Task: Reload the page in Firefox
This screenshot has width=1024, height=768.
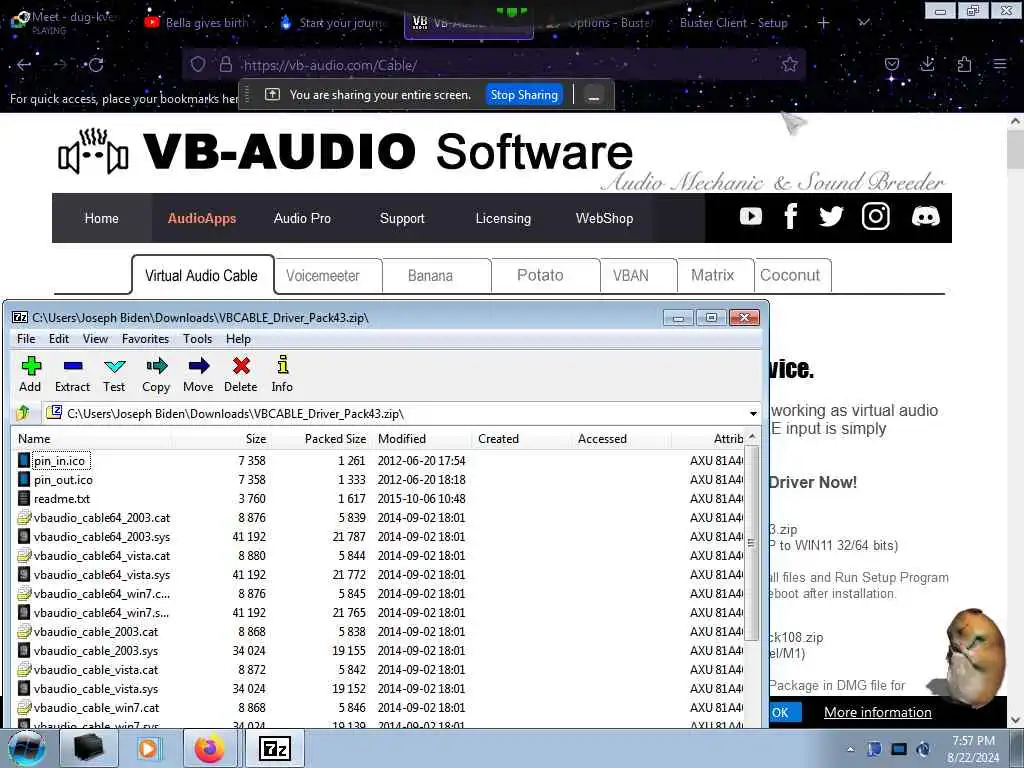Action: click(96, 65)
